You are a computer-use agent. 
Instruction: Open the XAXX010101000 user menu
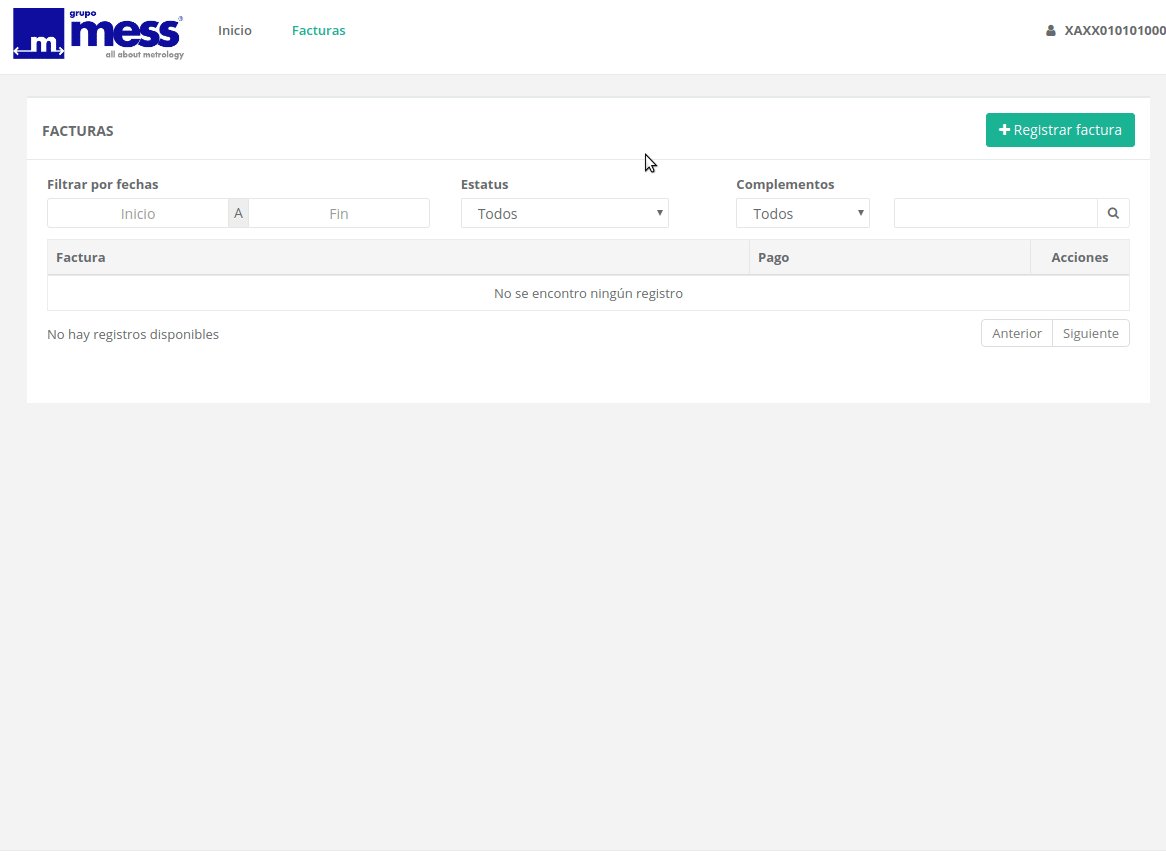tap(1106, 30)
